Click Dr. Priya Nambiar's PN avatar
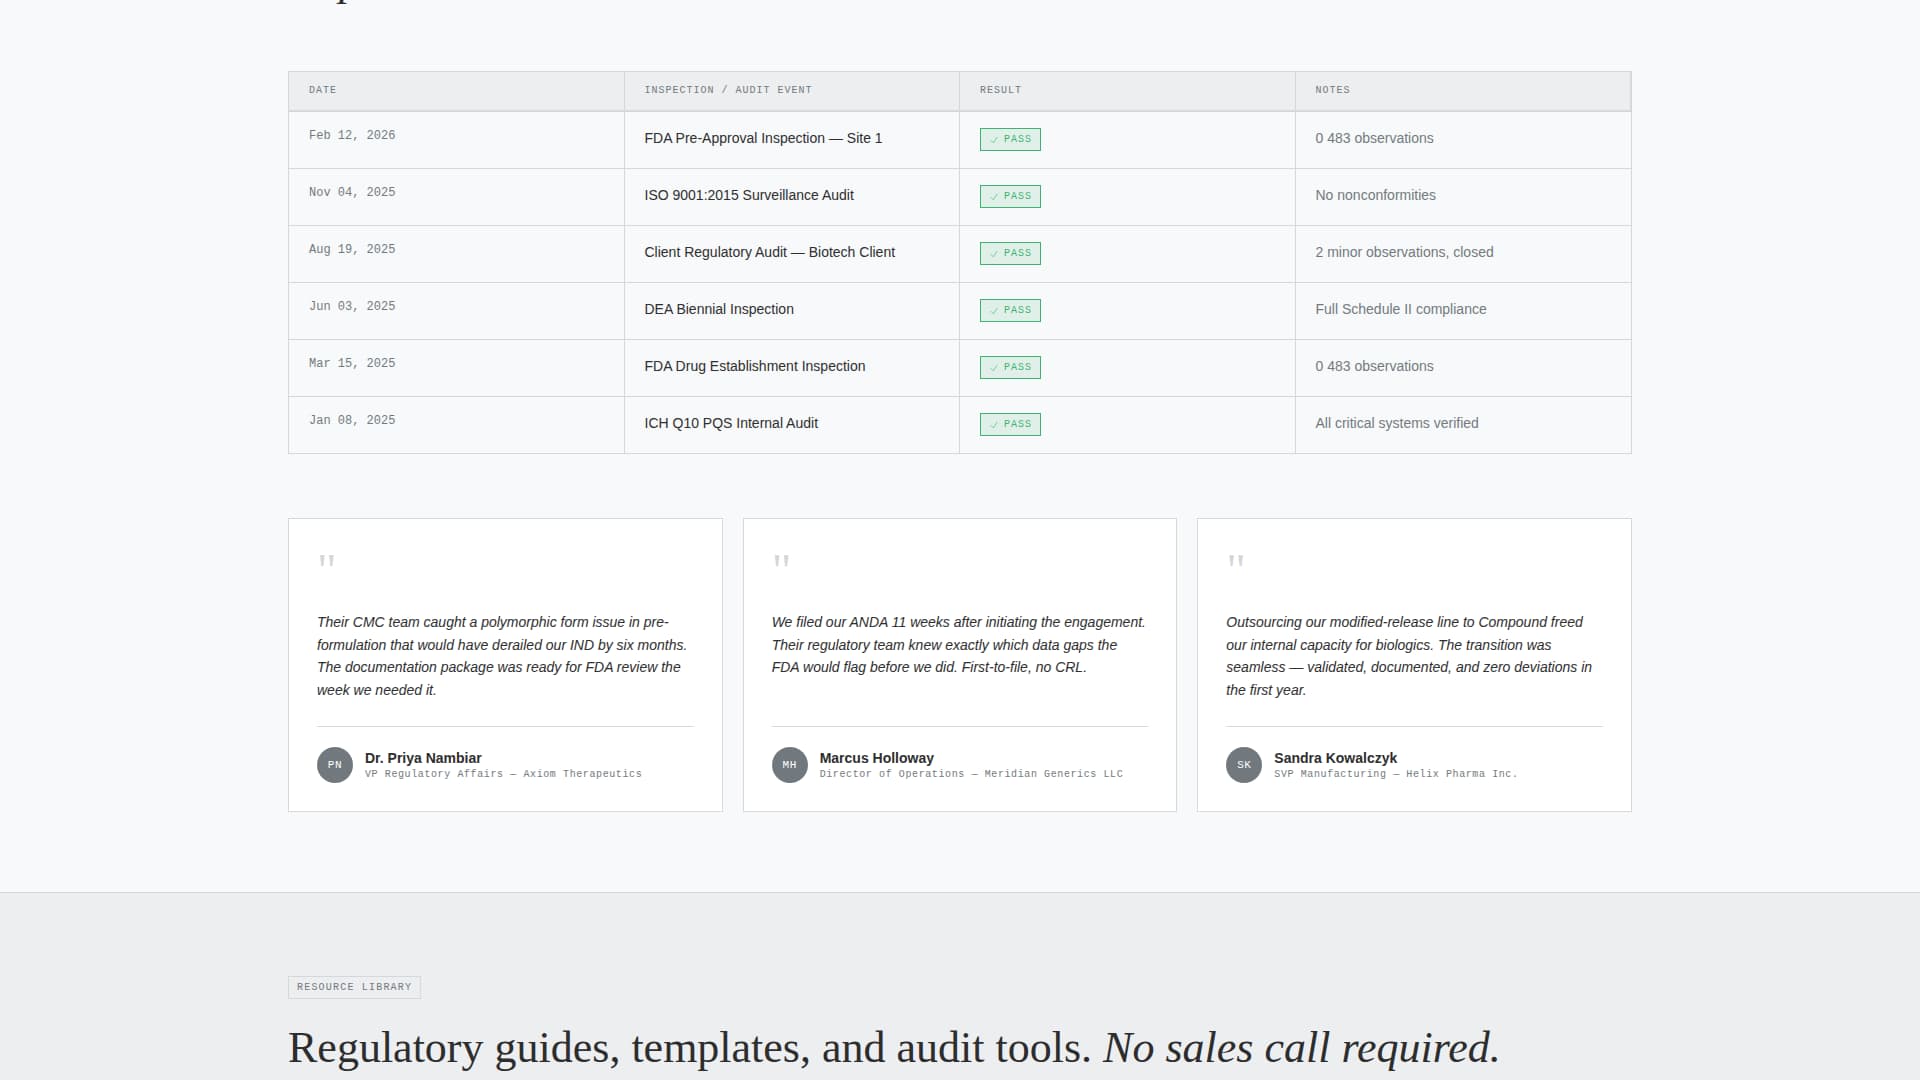The width and height of the screenshot is (1920, 1080). coord(334,765)
